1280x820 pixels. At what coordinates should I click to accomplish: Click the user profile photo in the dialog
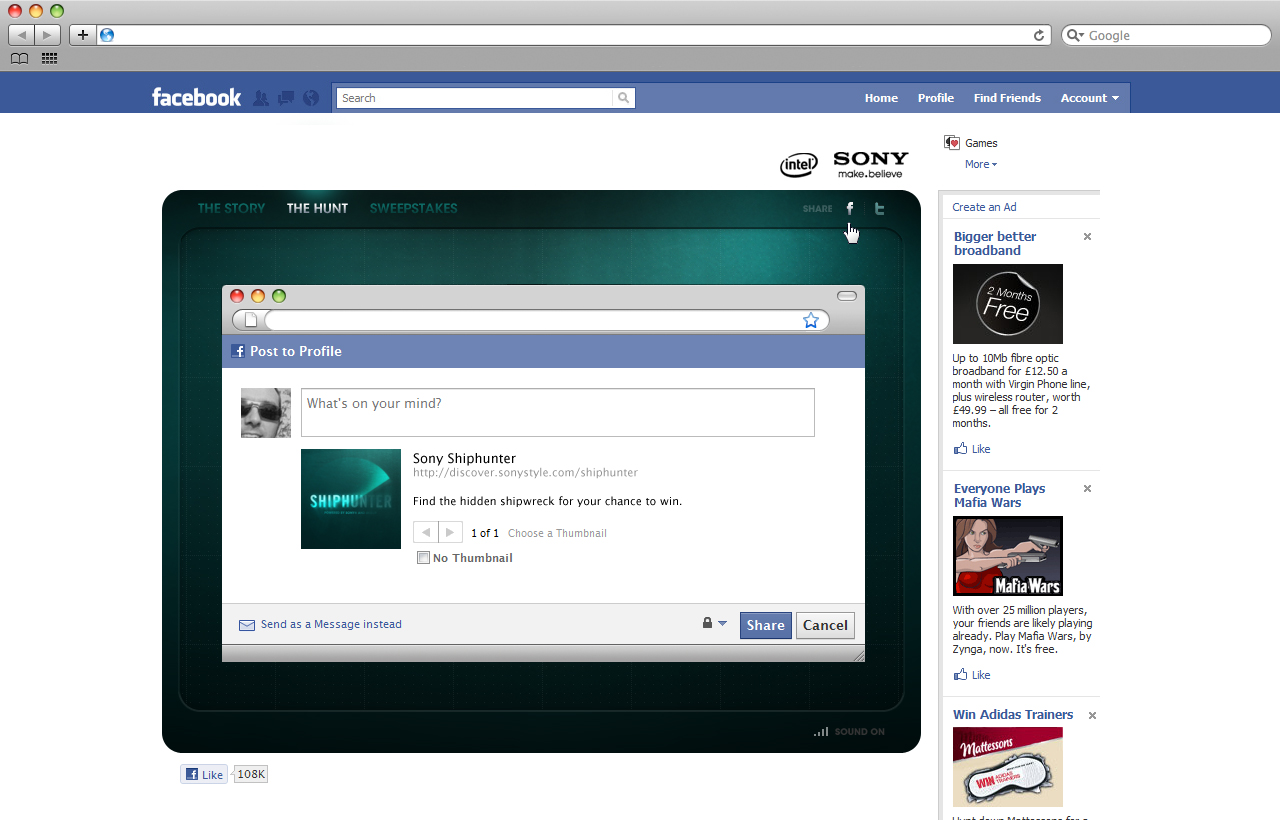266,413
